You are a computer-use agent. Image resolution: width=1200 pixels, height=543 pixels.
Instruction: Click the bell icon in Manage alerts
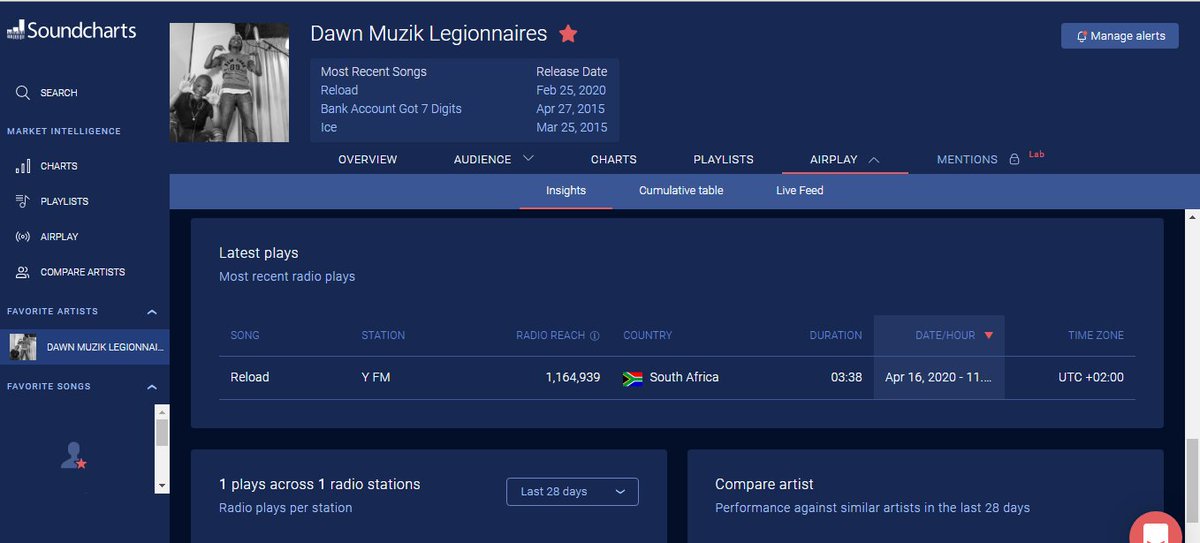tap(1082, 36)
